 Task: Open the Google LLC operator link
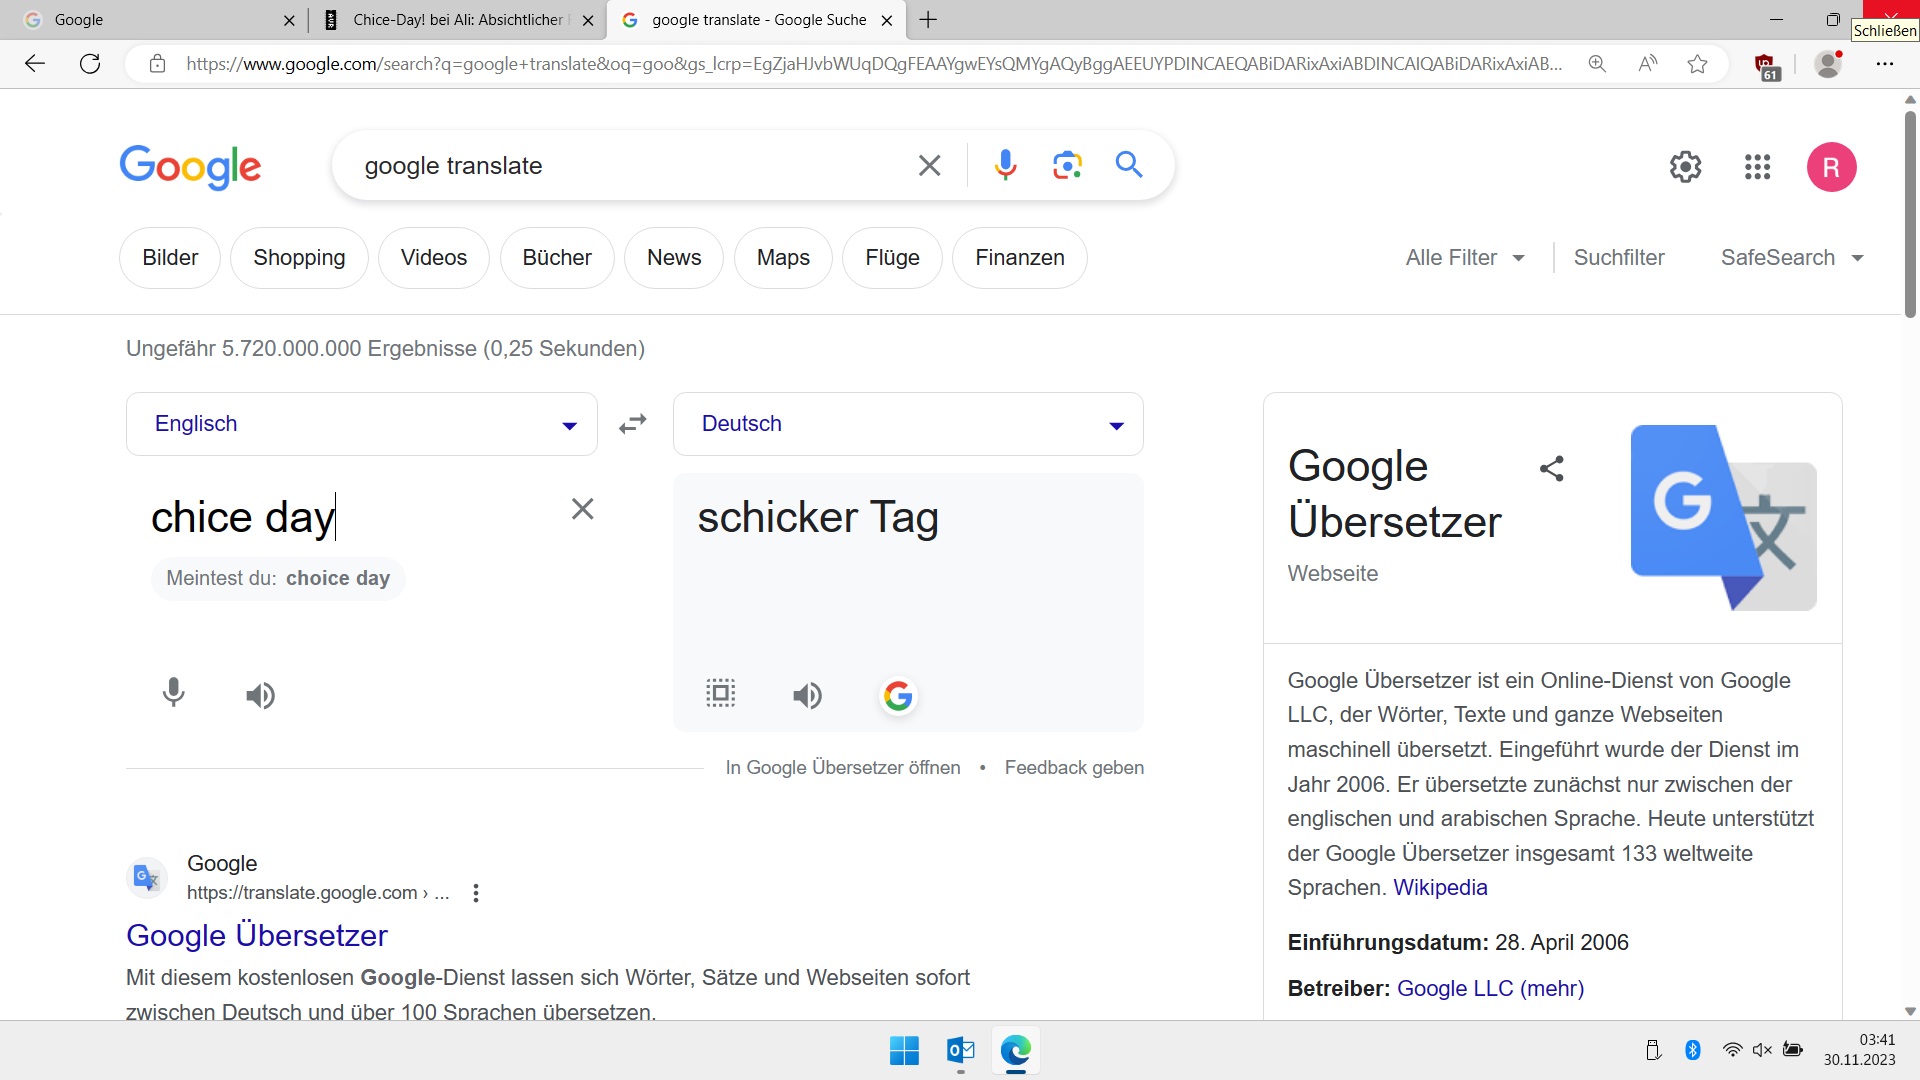point(1490,989)
